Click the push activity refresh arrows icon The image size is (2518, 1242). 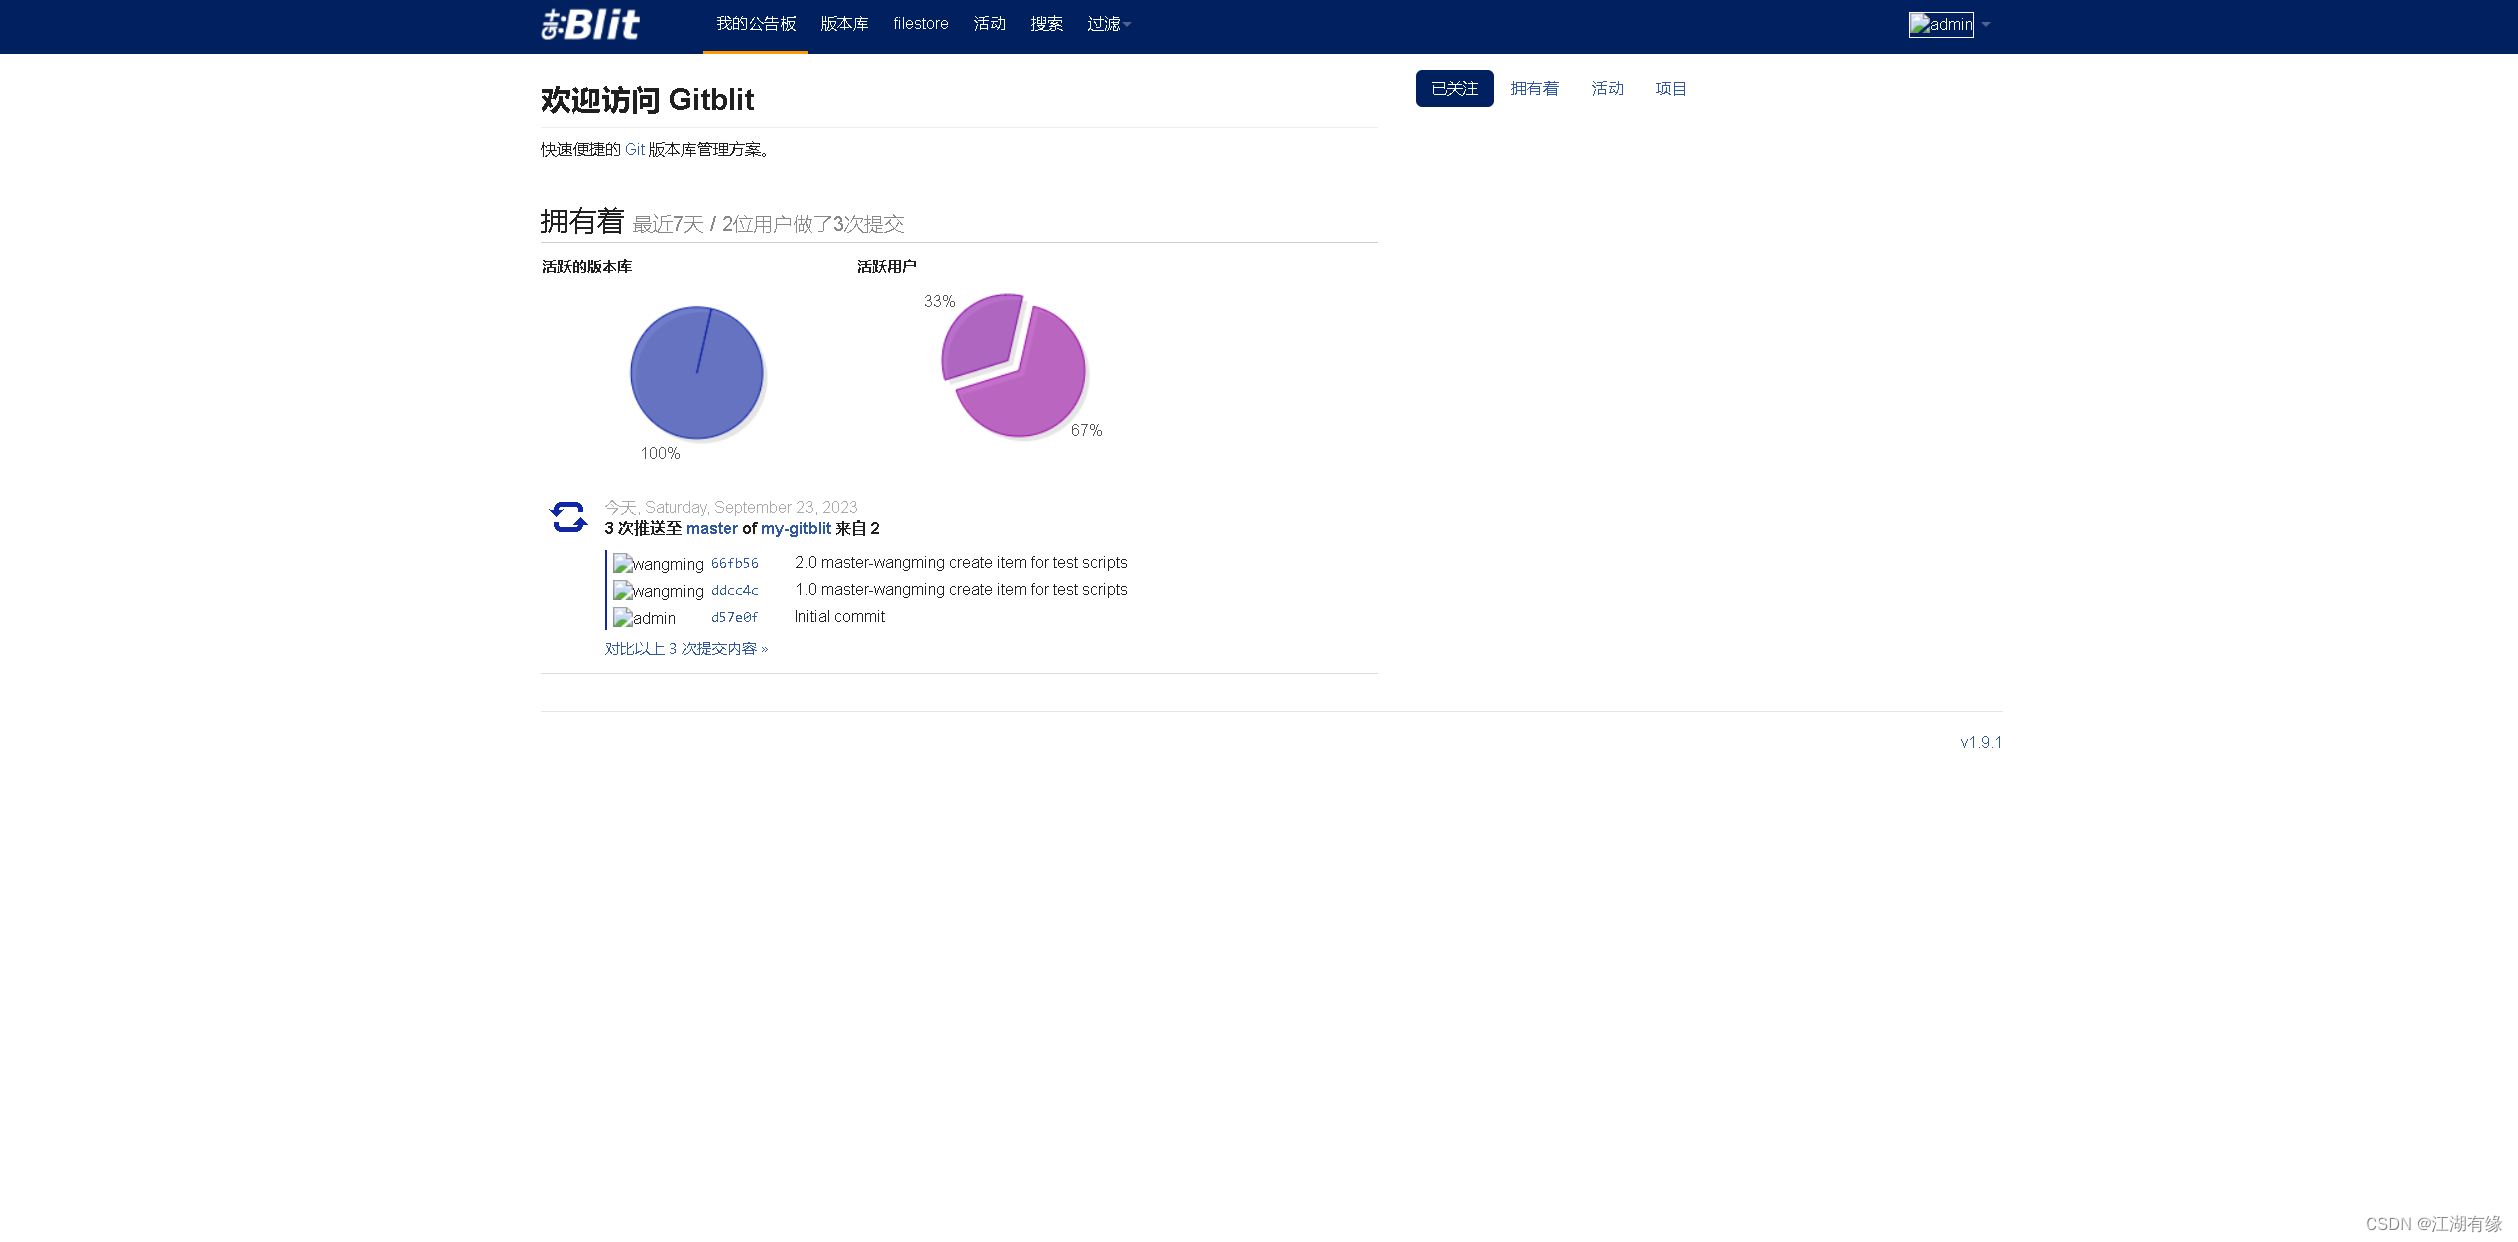568,517
